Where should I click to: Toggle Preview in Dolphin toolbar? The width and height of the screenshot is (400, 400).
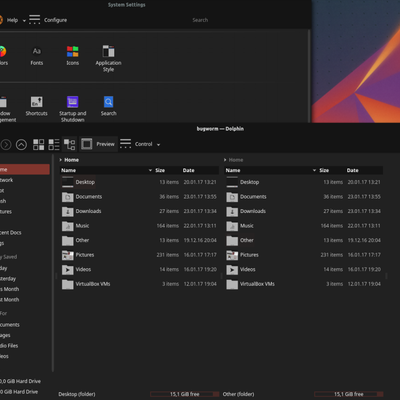click(98, 144)
